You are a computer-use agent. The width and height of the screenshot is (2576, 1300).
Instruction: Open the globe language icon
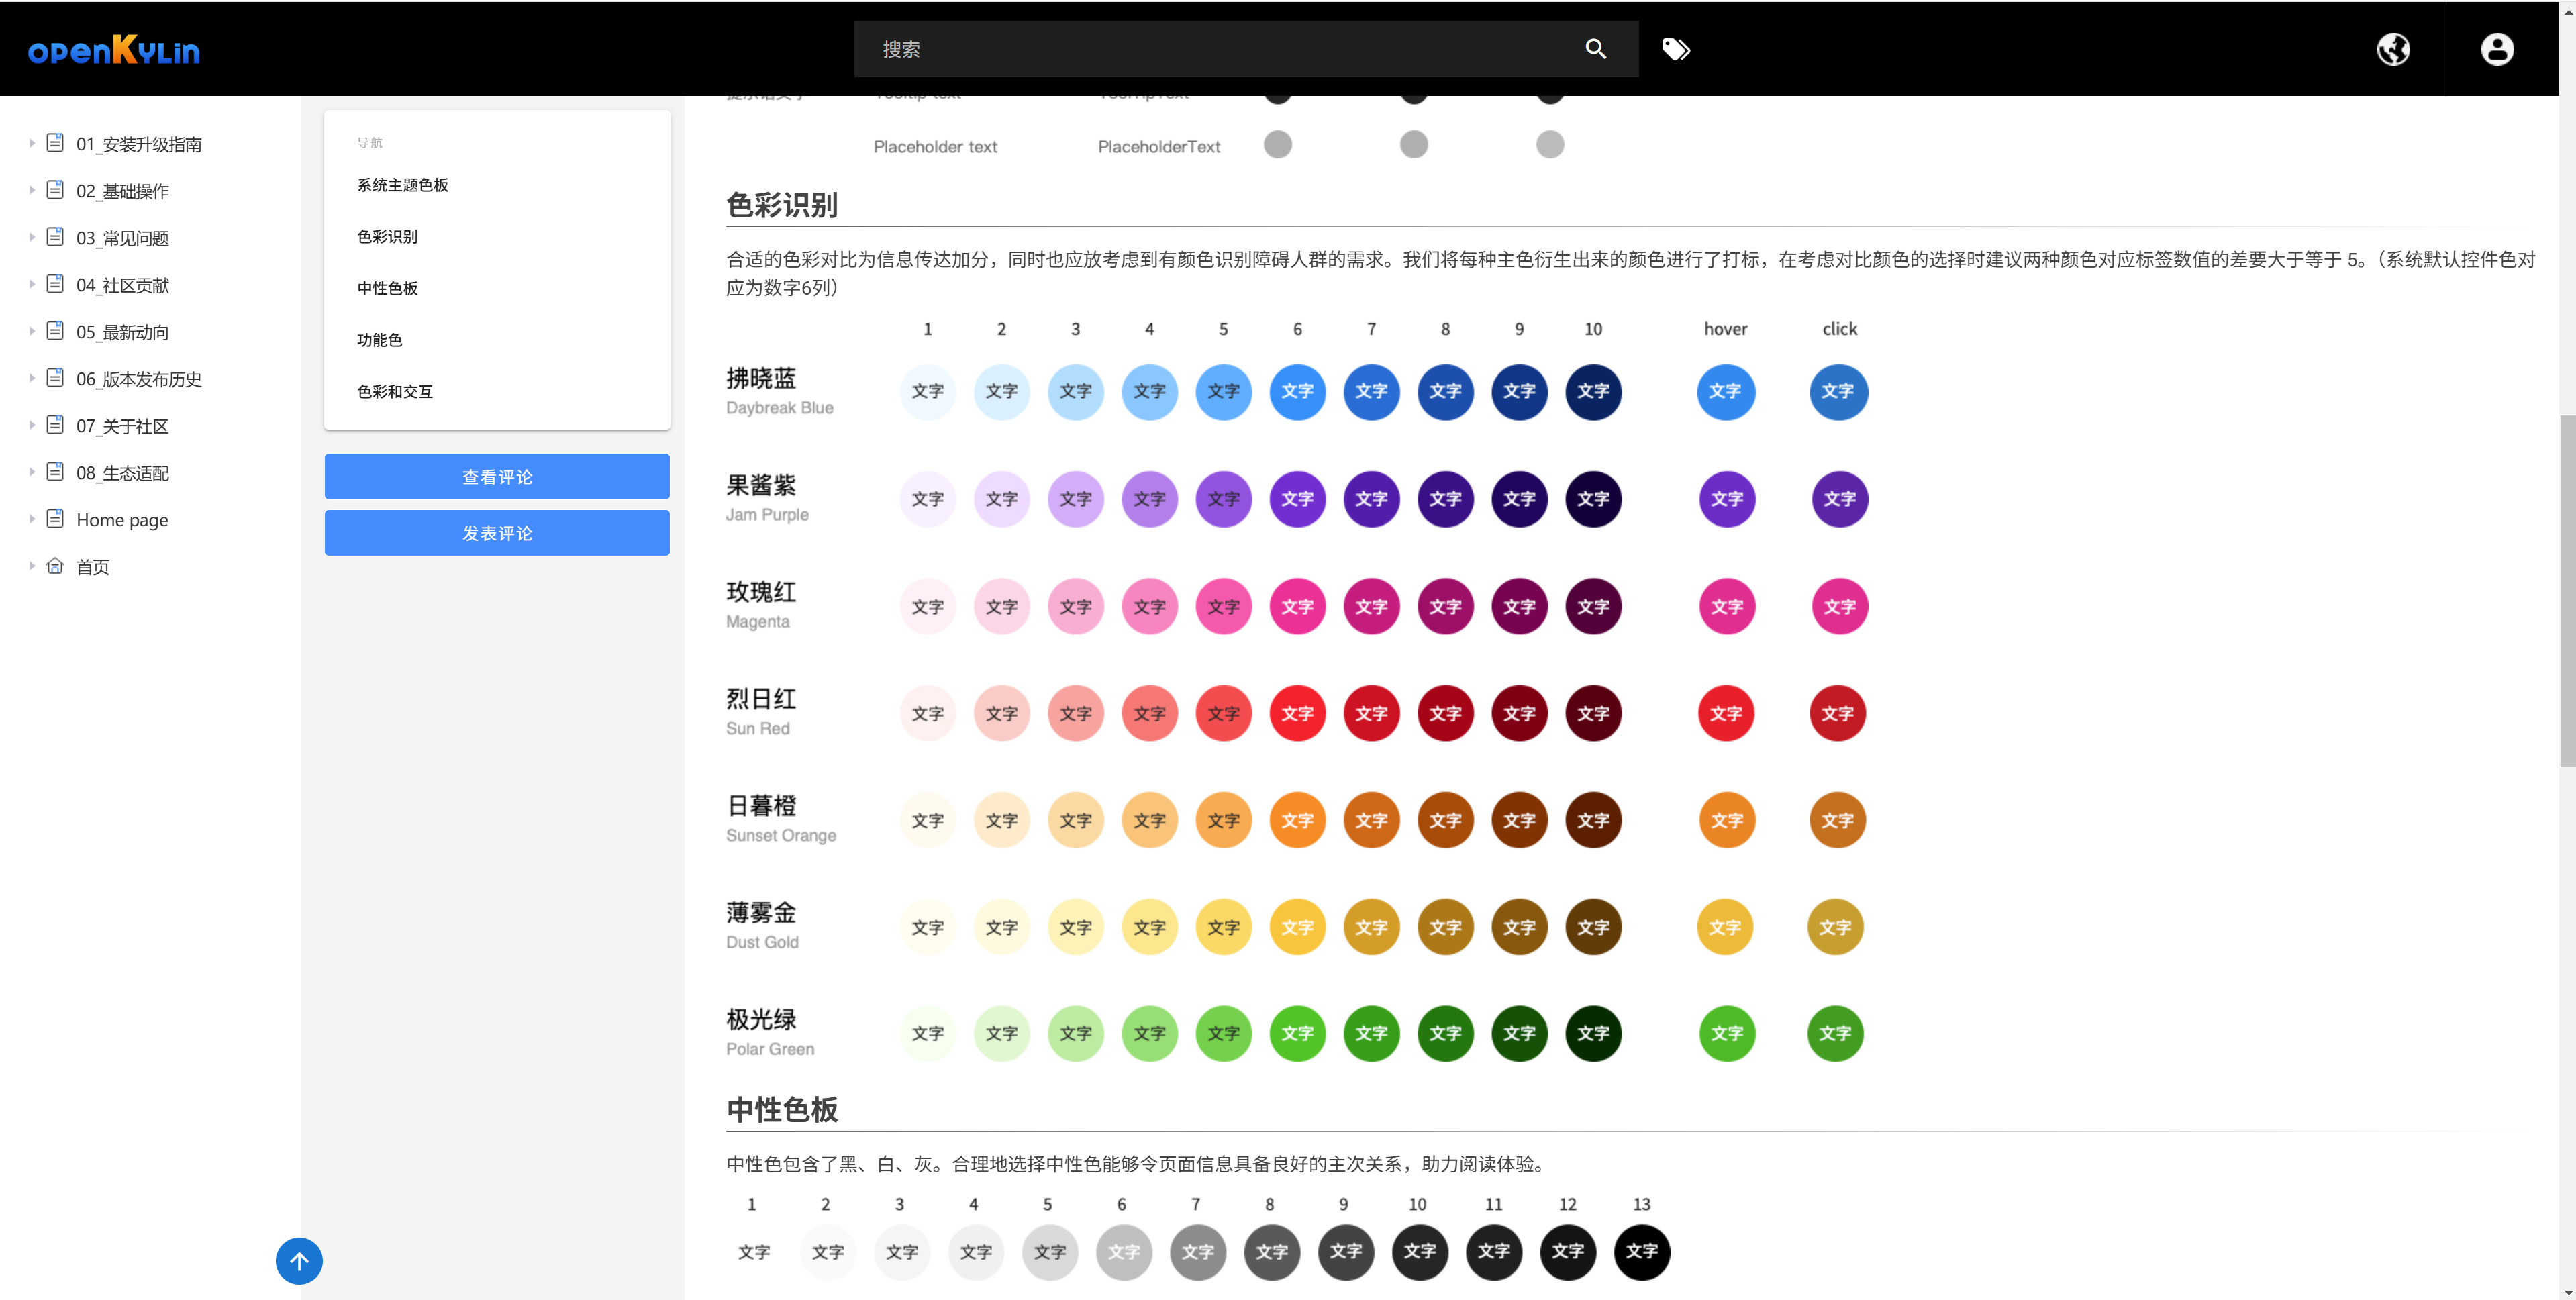click(x=2393, y=49)
